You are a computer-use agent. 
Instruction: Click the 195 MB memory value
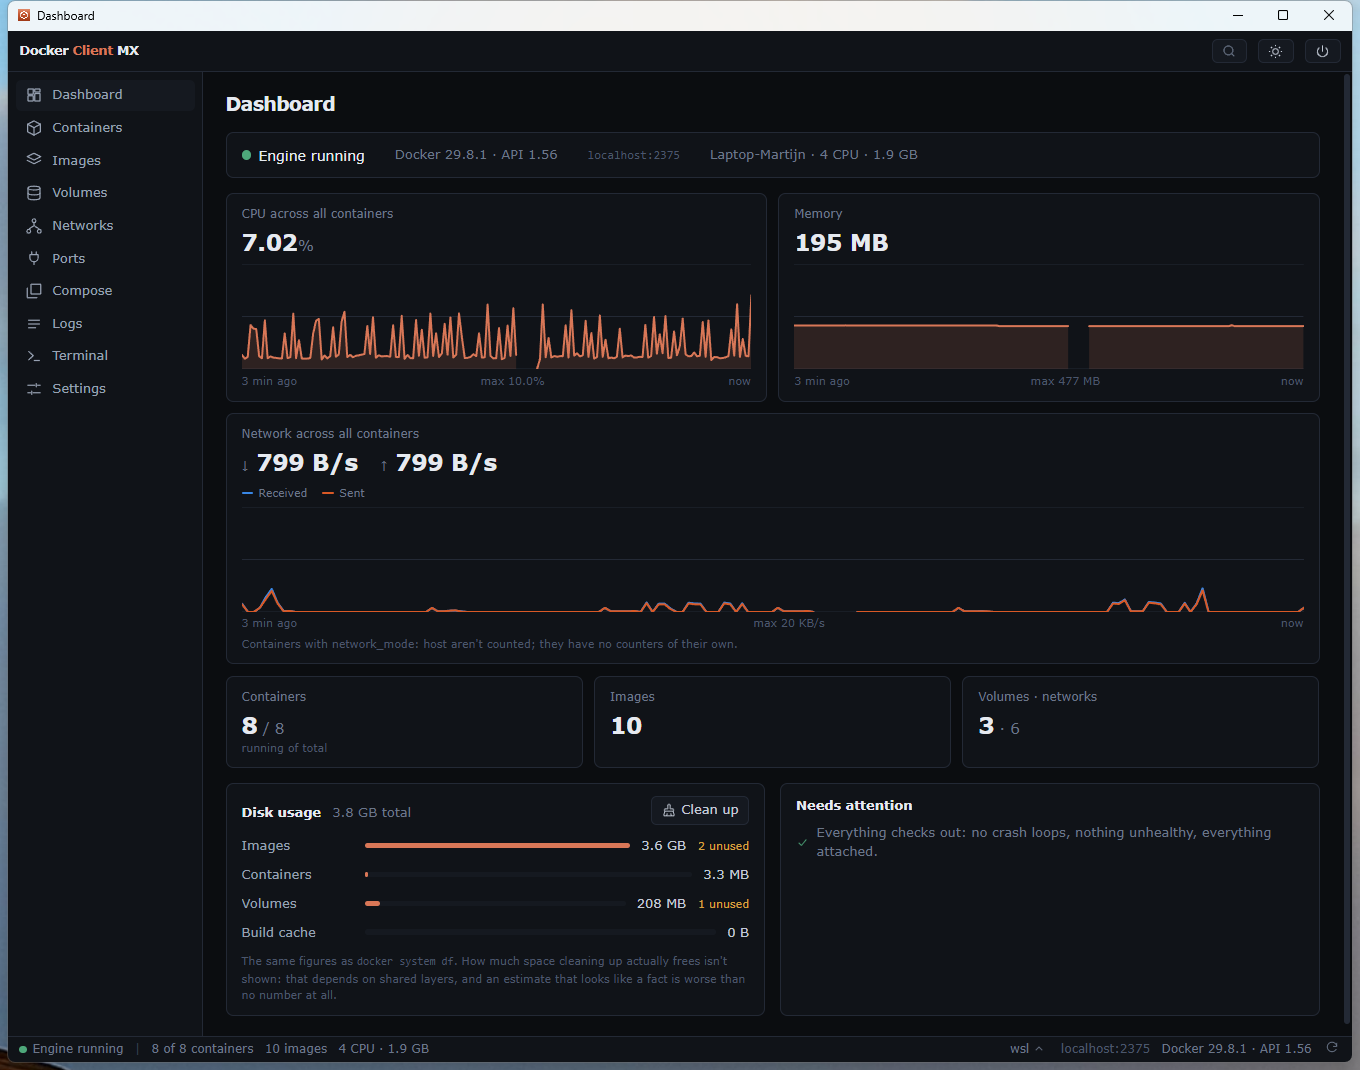point(841,243)
